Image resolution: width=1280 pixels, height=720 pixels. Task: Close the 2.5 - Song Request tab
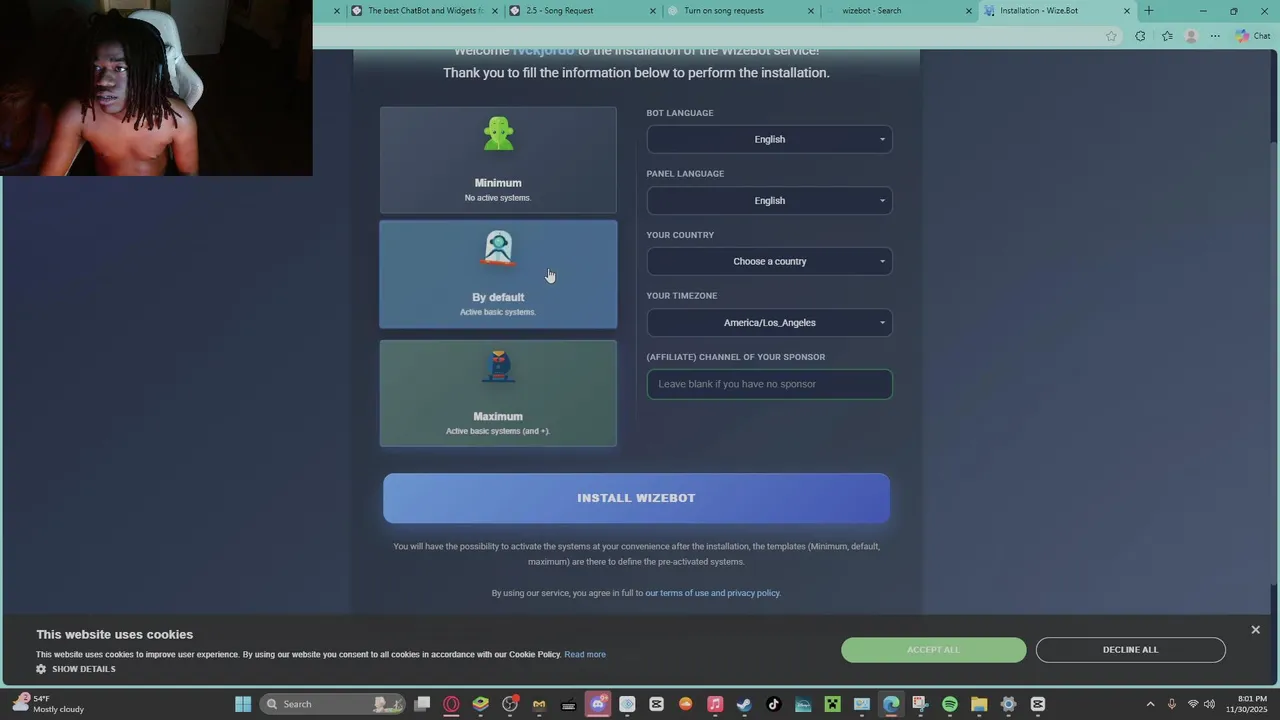[x=653, y=11]
